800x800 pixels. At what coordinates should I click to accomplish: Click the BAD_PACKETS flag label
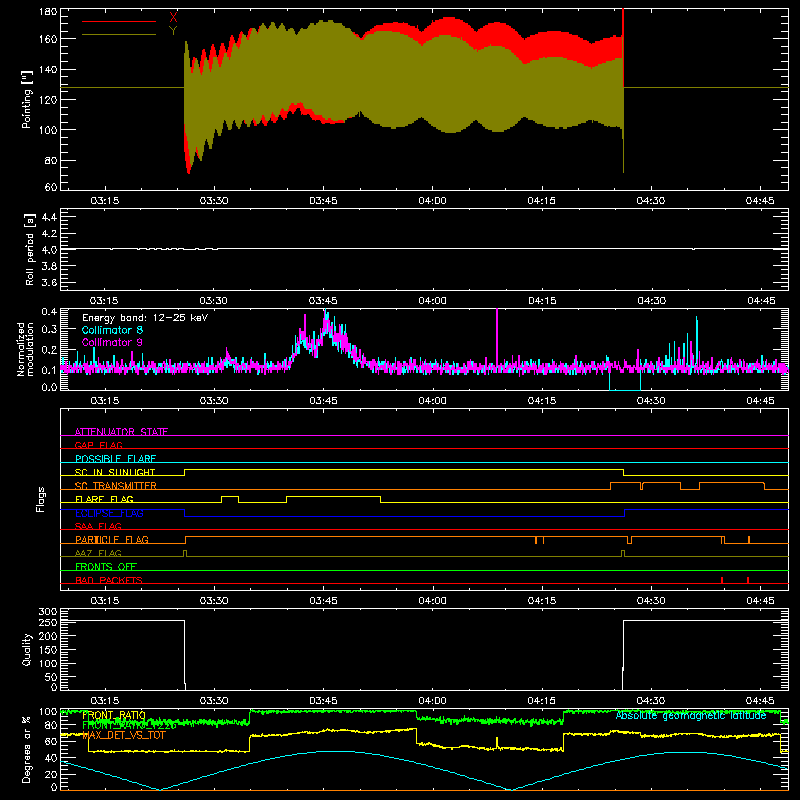tap(109, 580)
